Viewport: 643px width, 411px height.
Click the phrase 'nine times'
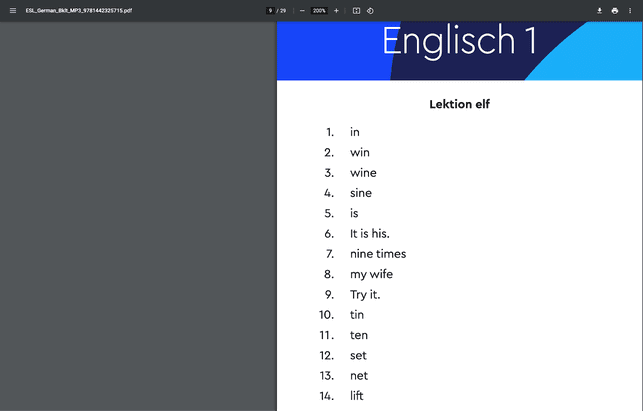click(378, 254)
